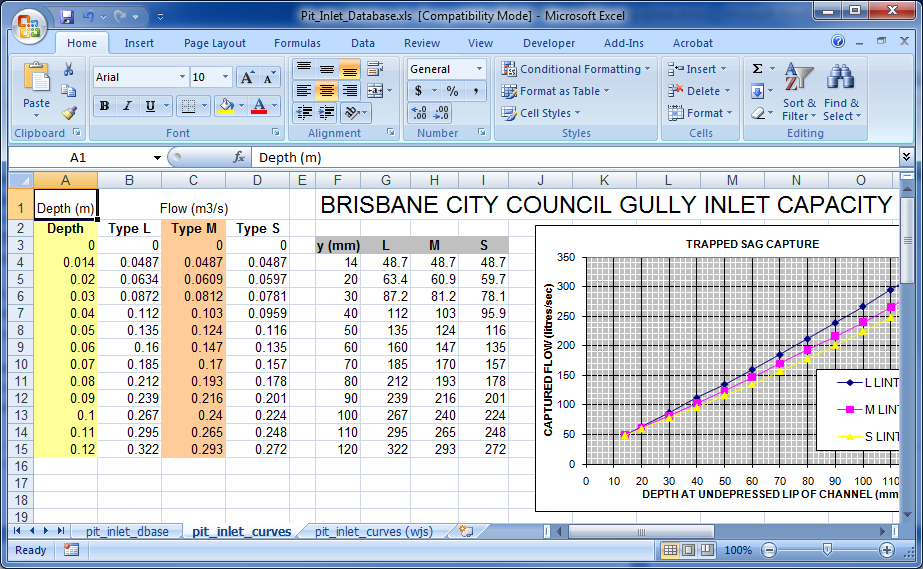Viewport: 923px width, 569px height.
Task: Apply borders to the cell
Action: [188, 106]
